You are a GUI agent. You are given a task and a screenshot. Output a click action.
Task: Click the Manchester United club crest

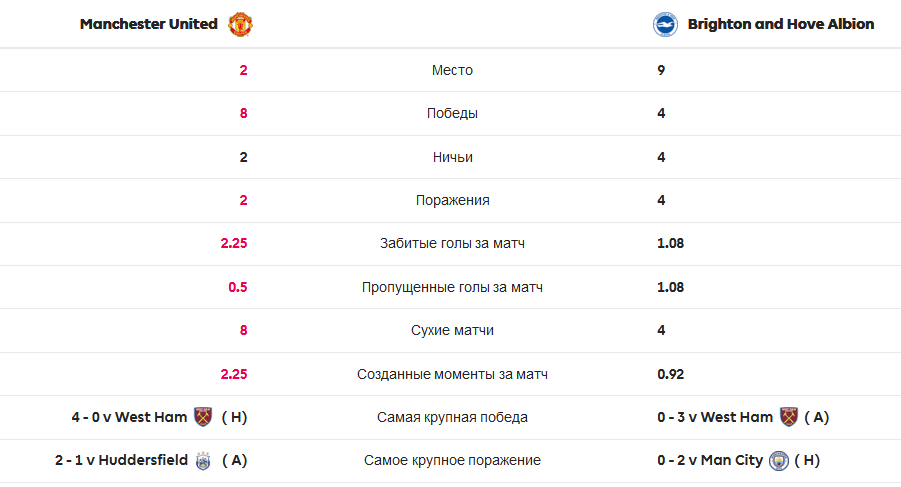(x=240, y=24)
